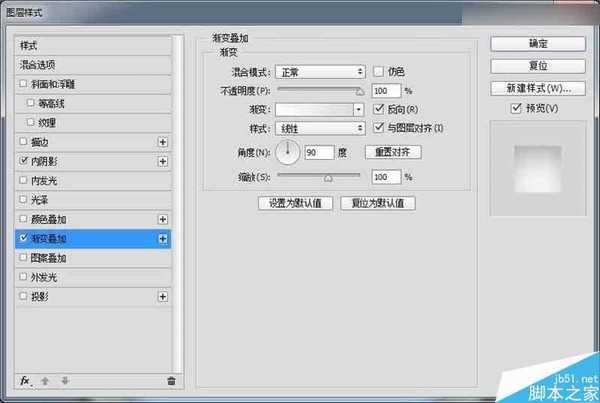
Task: Click the 角度 angle input field
Action: pyautogui.click(x=318, y=152)
